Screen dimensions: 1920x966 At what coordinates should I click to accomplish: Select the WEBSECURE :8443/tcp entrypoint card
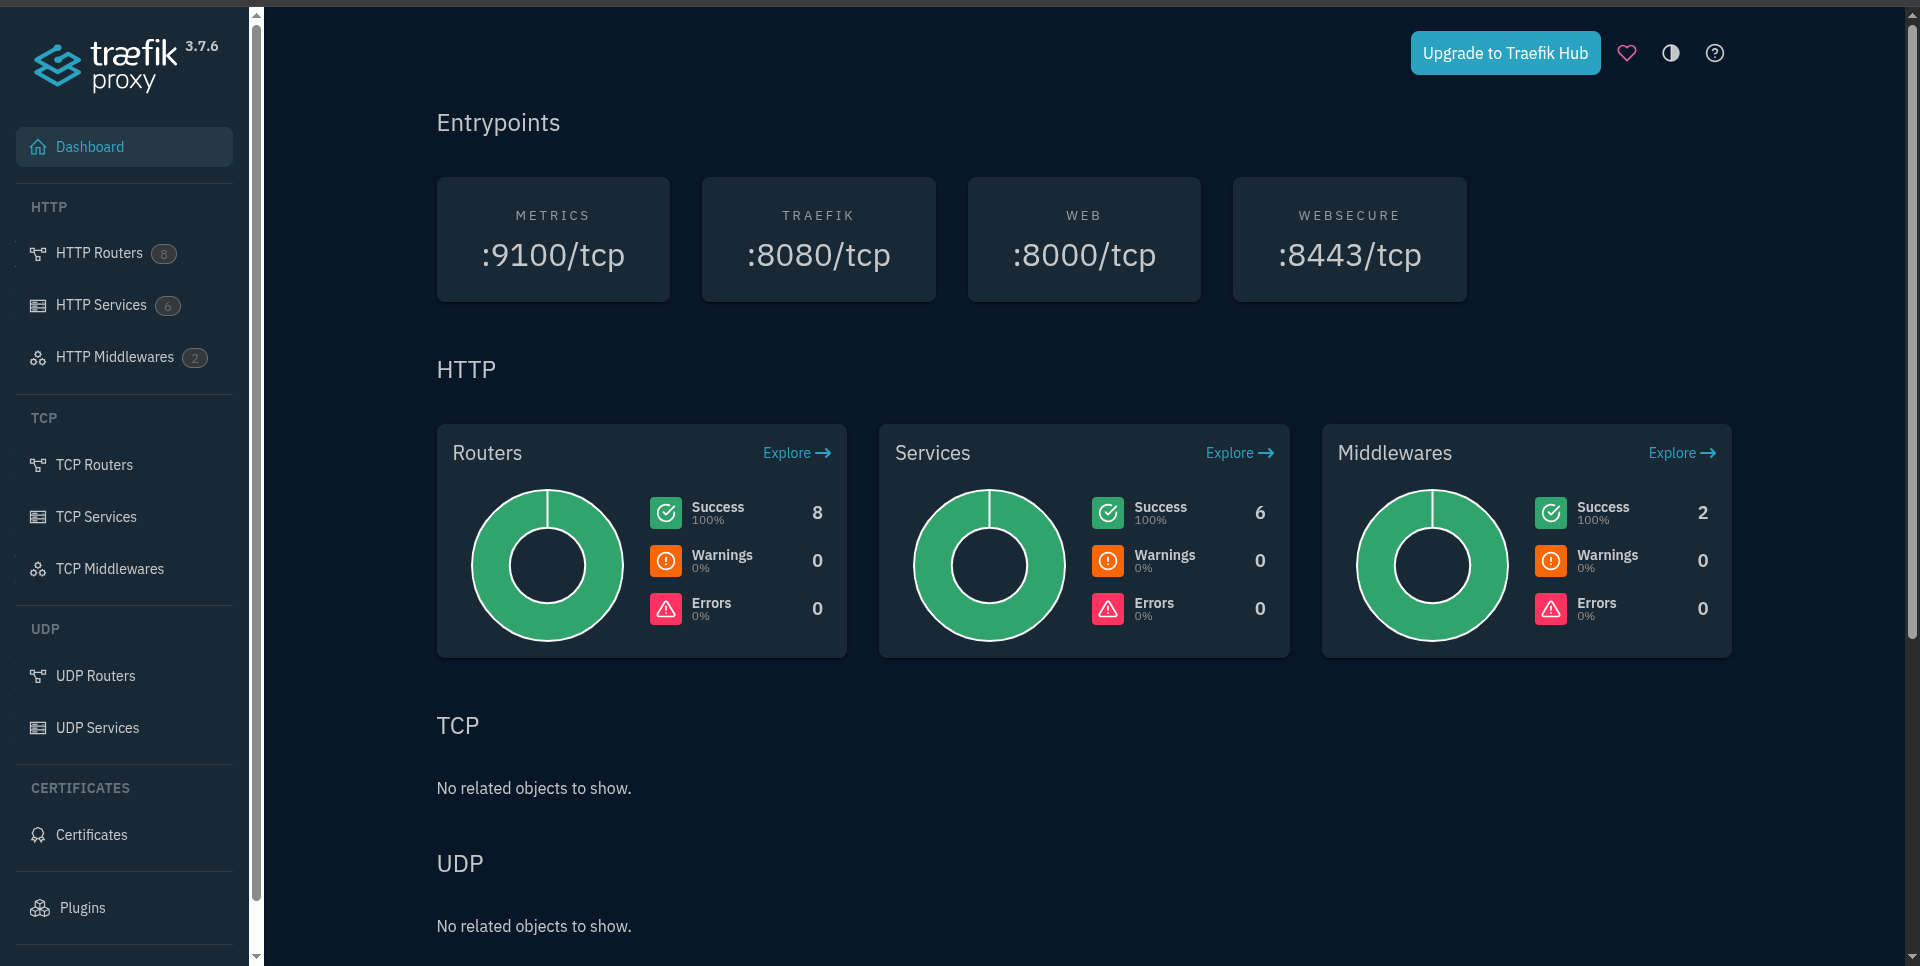1350,239
